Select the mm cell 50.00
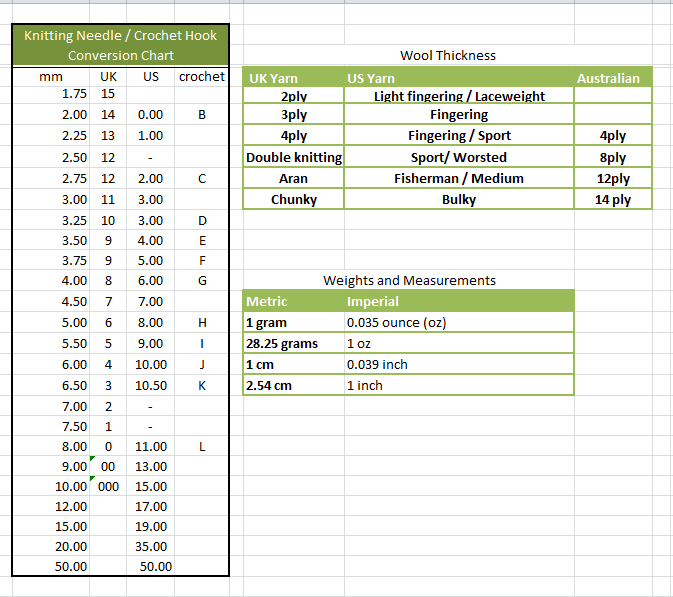Image resolution: width=673 pixels, height=597 pixels. pyautogui.click(x=51, y=567)
